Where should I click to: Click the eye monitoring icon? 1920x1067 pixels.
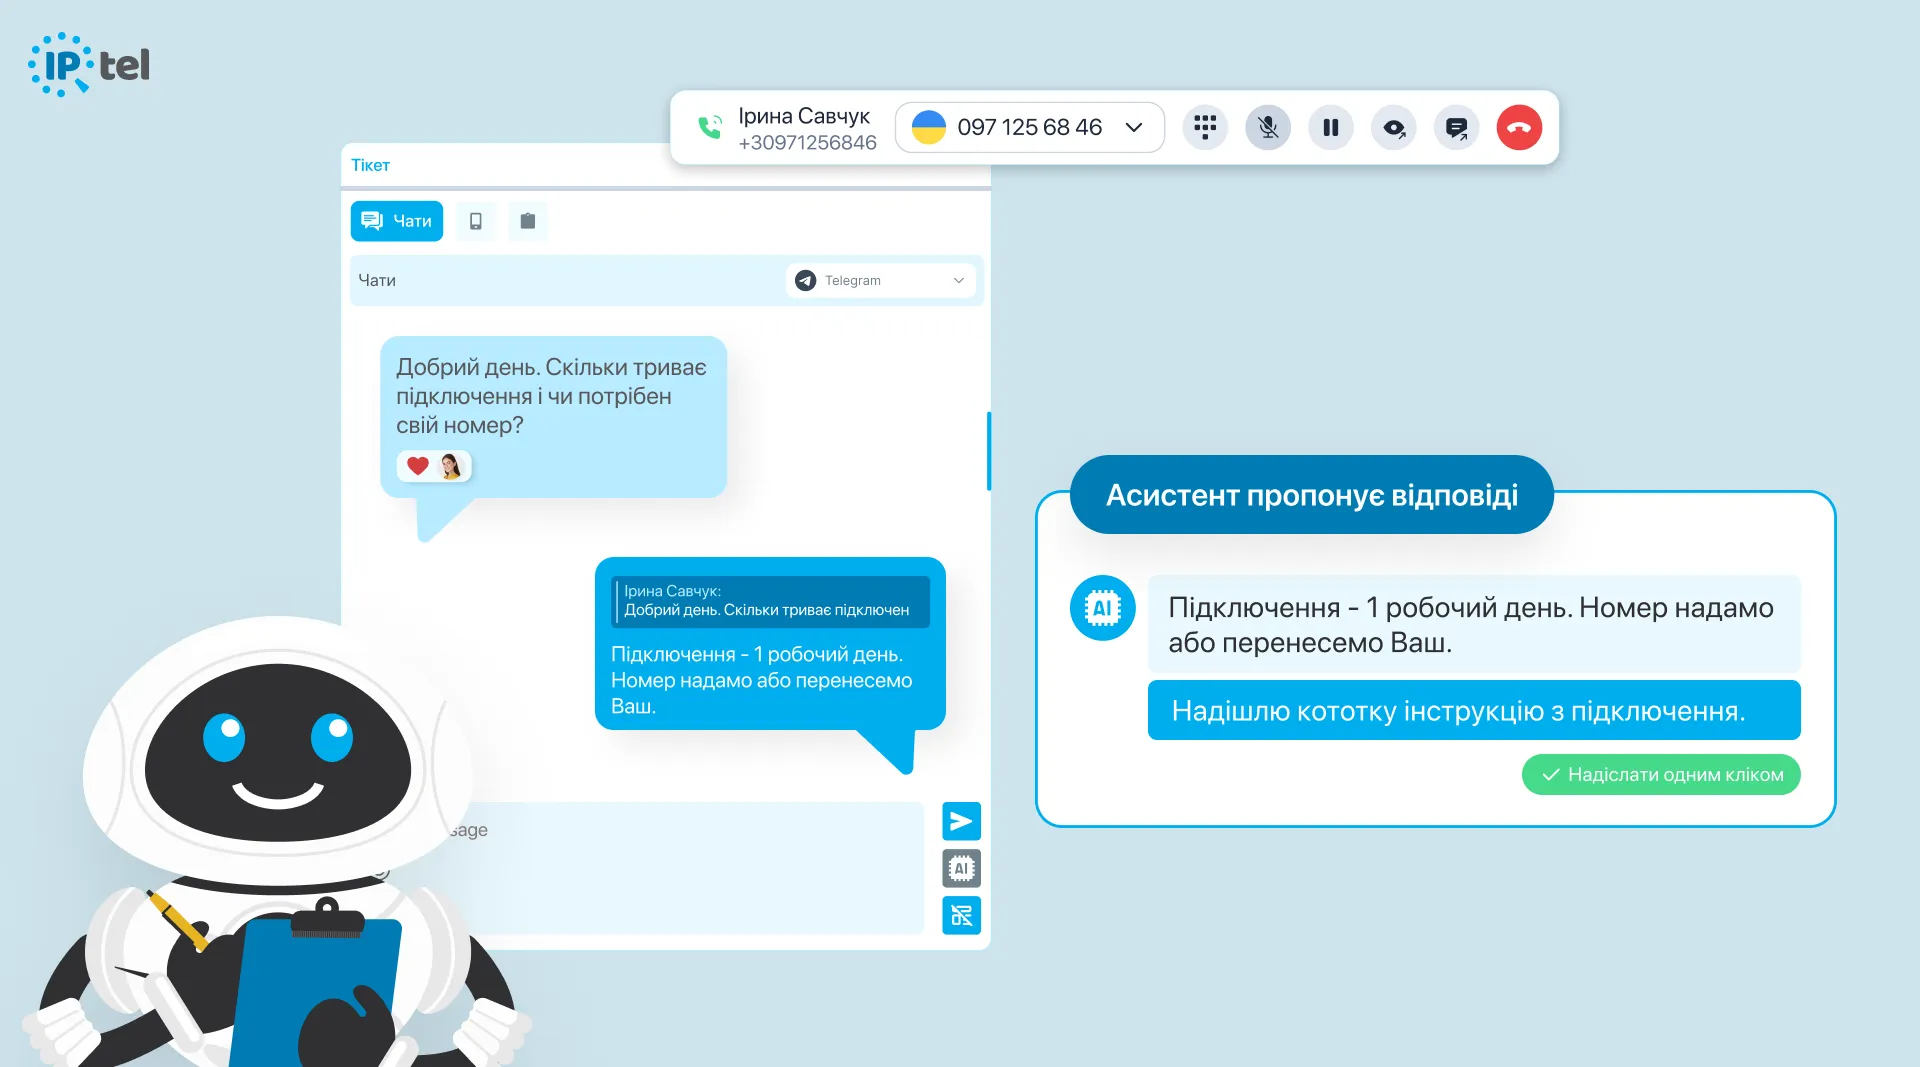1394,127
